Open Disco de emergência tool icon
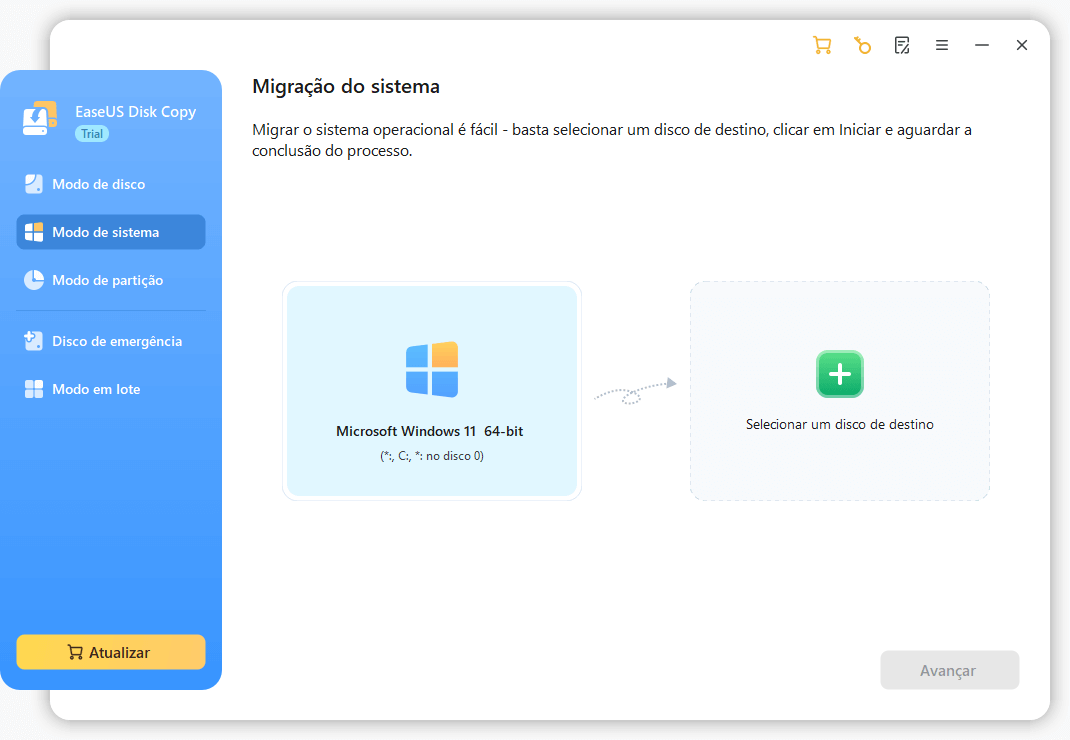Image resolution: width=1070 pixels, height=740 pixels. (x=34, y=341)
